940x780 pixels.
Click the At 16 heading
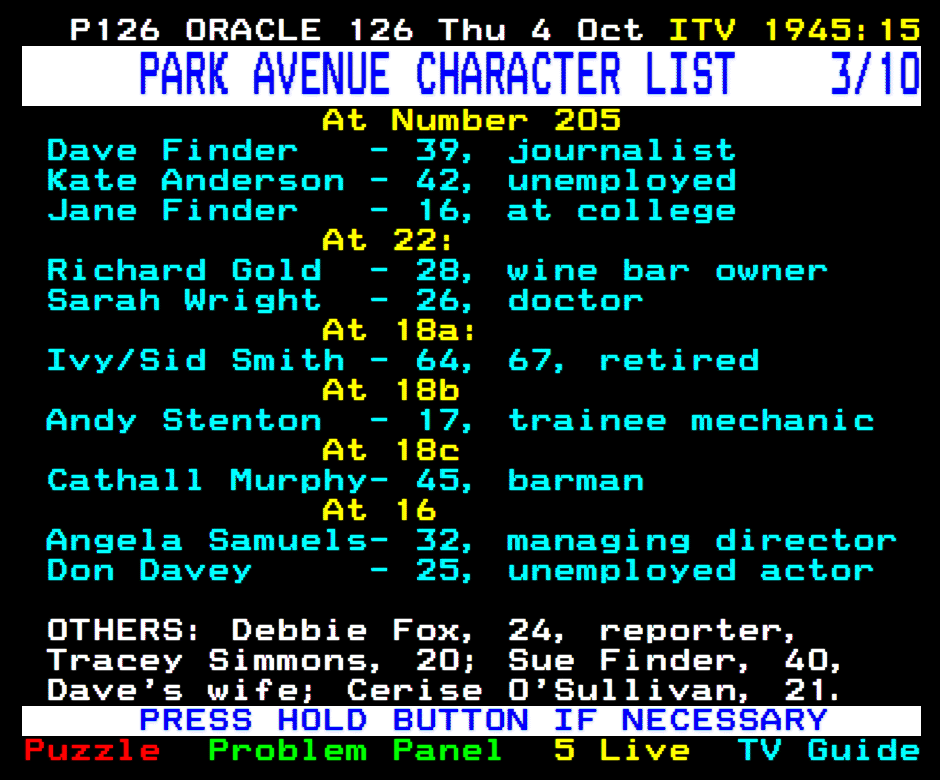click(379, 510)
